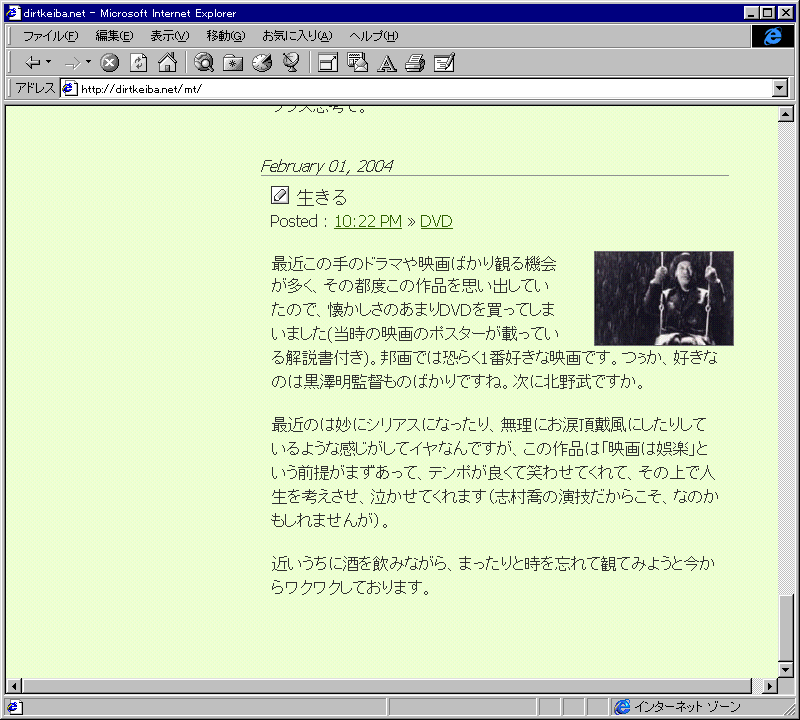
Task: Open the DVD category link
Action: [436, 221]
